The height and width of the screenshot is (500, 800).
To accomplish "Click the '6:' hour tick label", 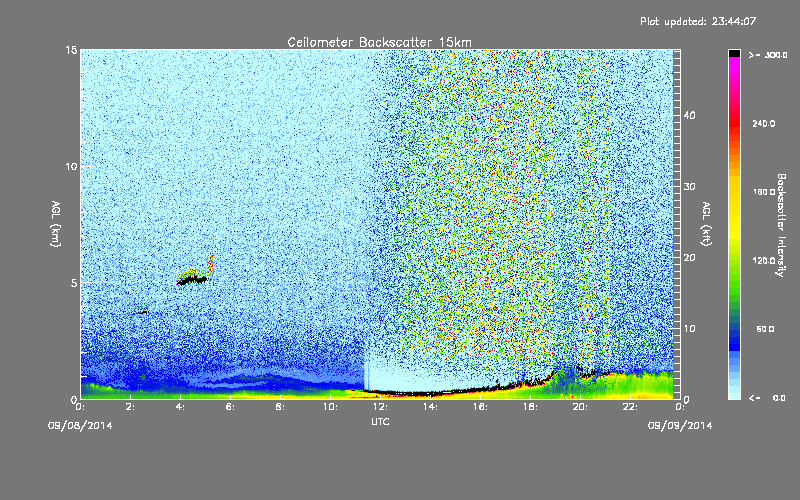I will click(231, 407).
